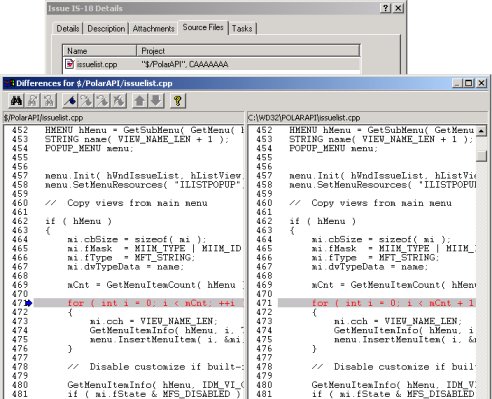Click line 465 mi.fMask in right pane
This screenshot has width=492, height=399.
[x=393, y=248]
